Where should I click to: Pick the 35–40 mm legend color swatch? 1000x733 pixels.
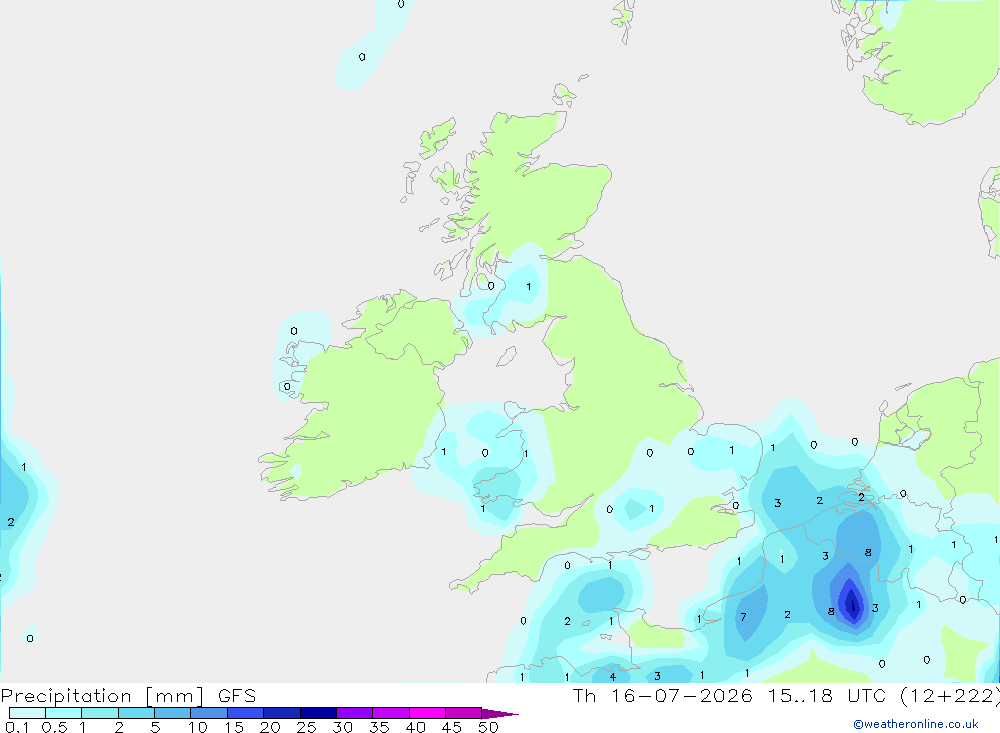click(390, 713)
